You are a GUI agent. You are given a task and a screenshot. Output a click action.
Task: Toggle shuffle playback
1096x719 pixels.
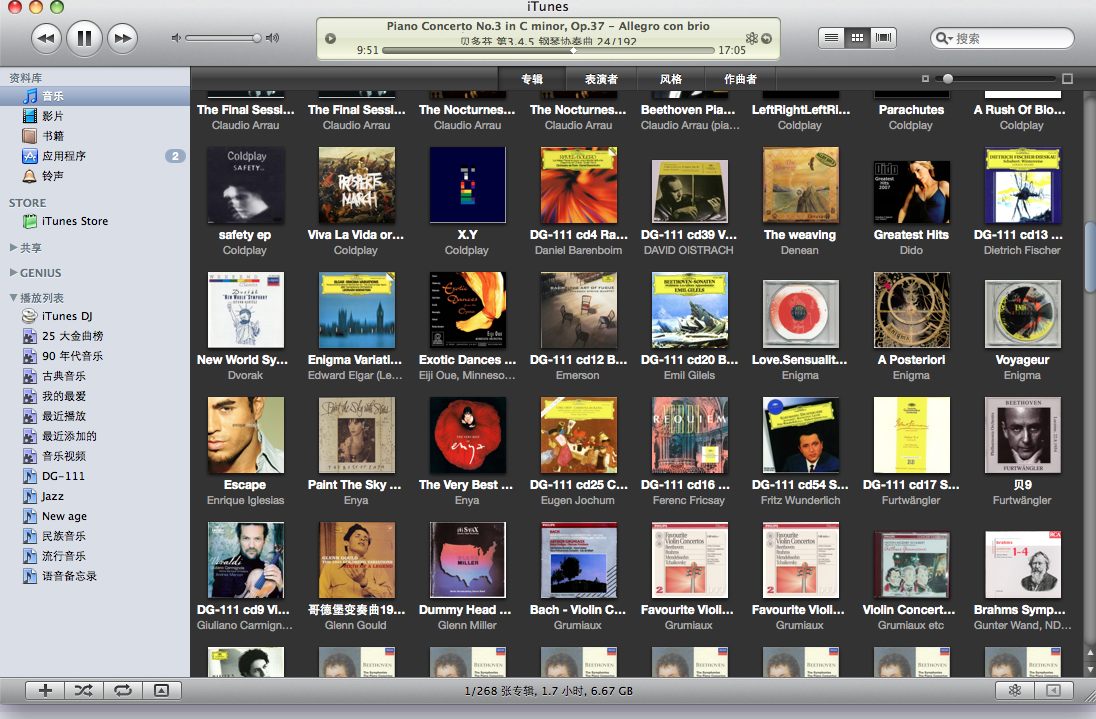84,690
